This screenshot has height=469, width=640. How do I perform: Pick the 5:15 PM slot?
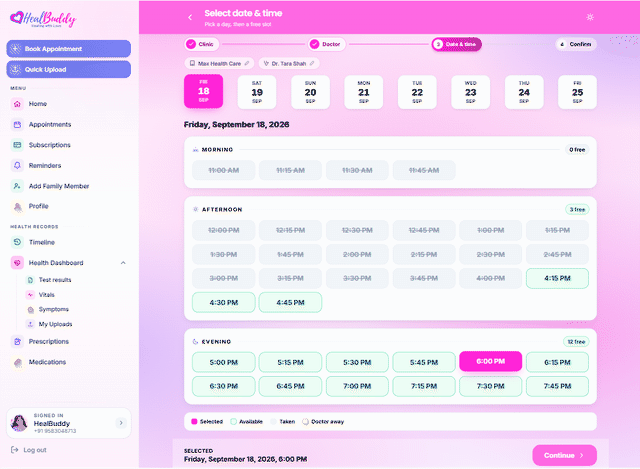click(290, 362)
